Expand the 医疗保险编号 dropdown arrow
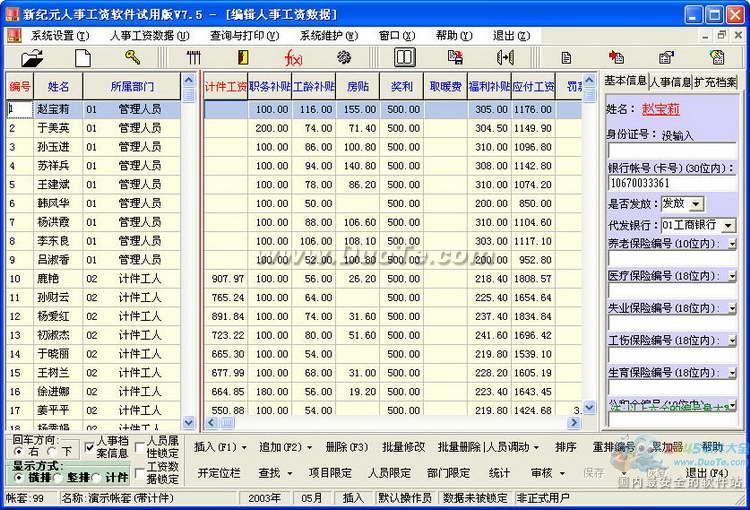 (x=732, y=276)
